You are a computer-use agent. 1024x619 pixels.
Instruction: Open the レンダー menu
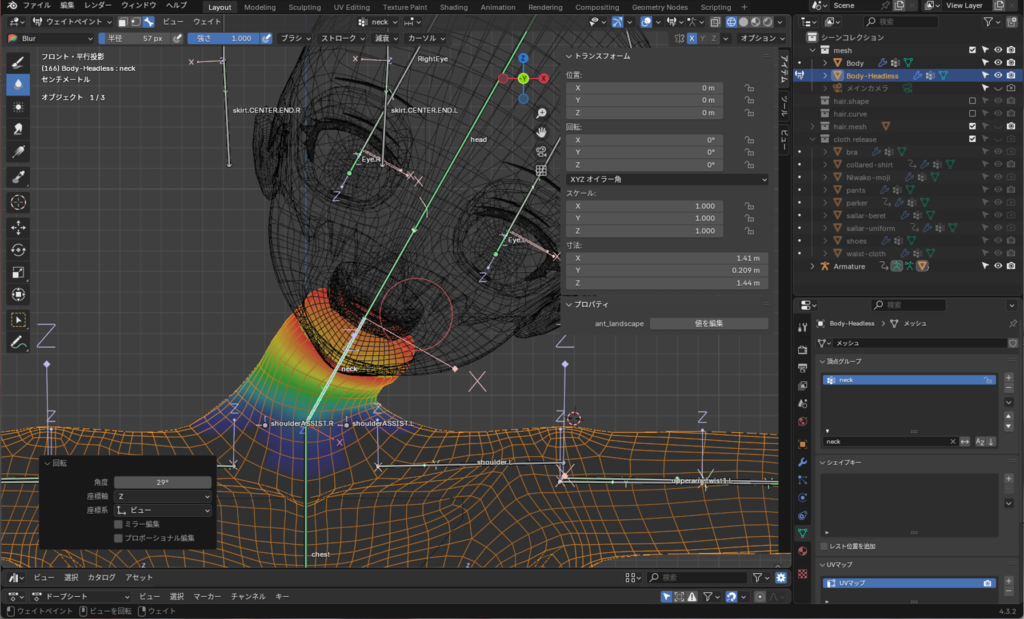[98, 6]
